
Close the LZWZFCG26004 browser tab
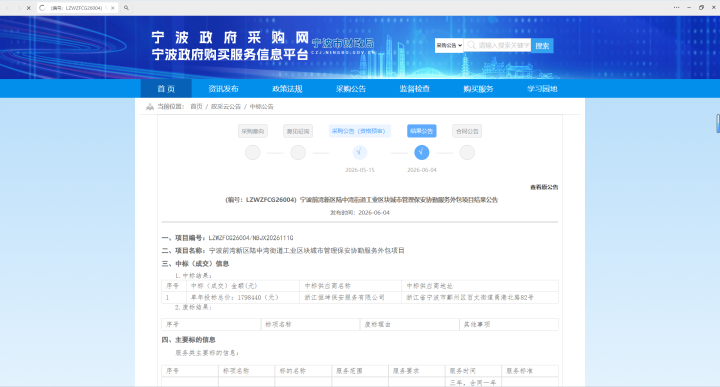tap(112, 8)
